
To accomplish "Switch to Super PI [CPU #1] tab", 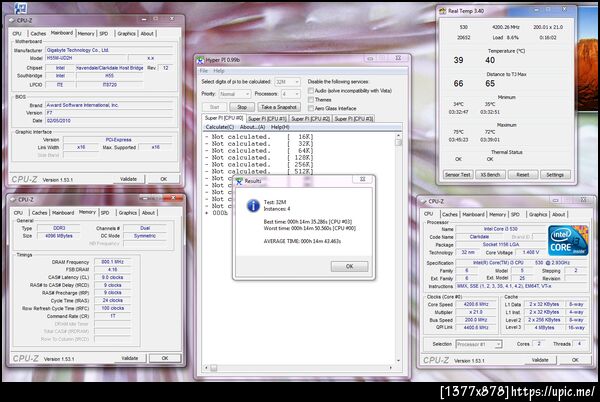I will pyautogui.click(x=267, y=119).
